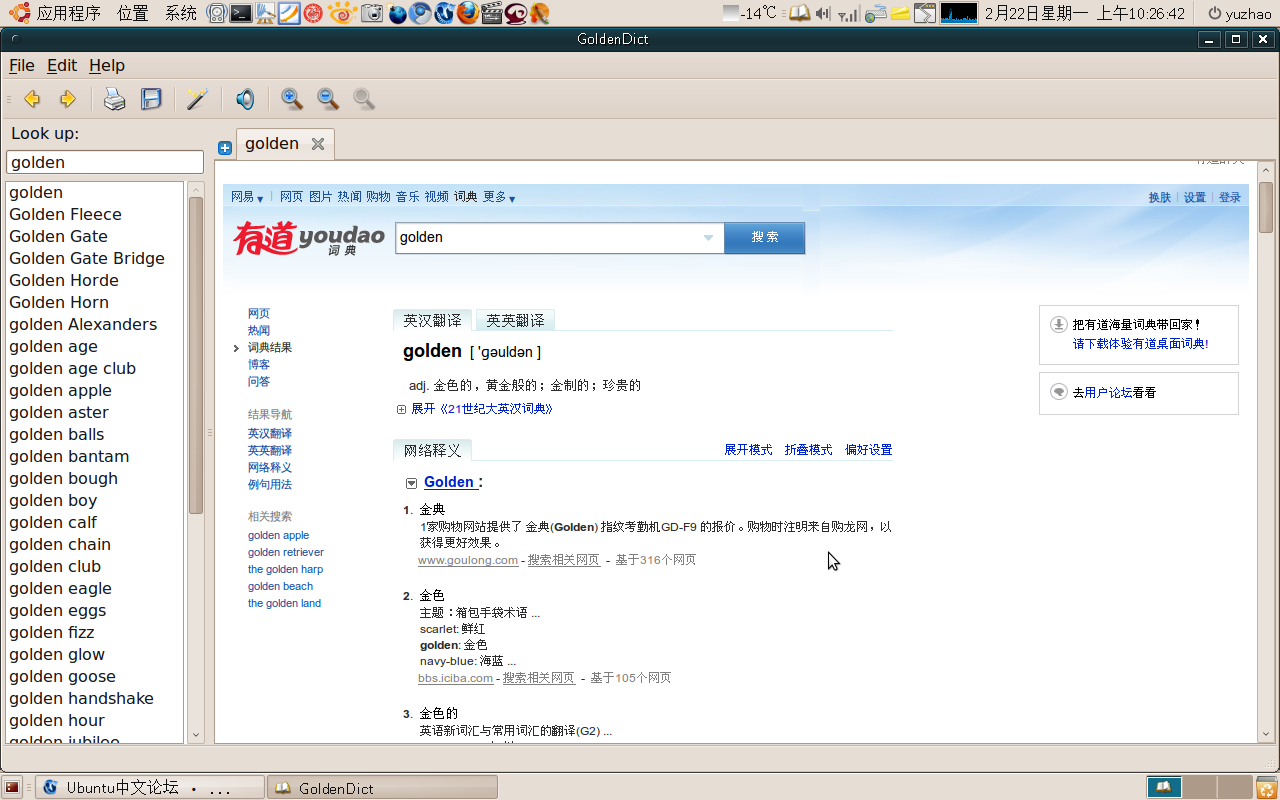Zoom out with the minus magnifier icon
The width and height of the screenshot is (1280, 800).
[328, 99]
